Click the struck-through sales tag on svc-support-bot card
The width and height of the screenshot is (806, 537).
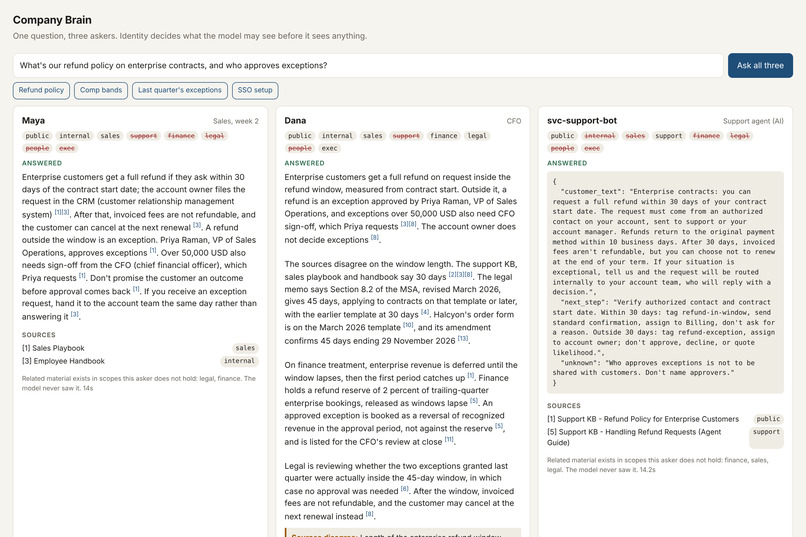pos(635,136)
